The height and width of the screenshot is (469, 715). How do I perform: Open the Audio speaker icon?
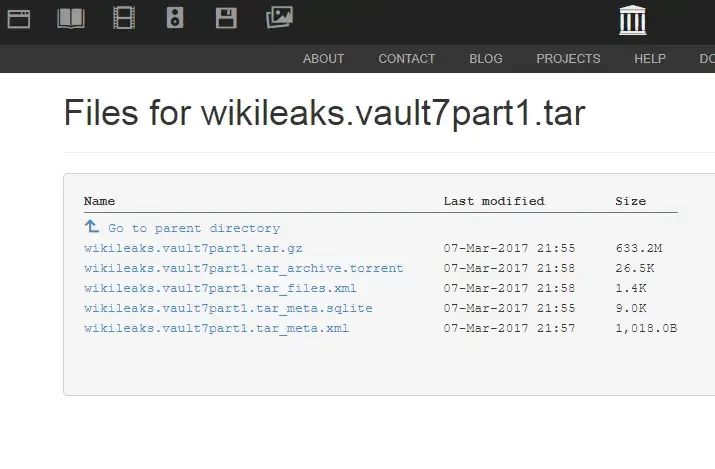pyautogui.click(x=175, y=17)
